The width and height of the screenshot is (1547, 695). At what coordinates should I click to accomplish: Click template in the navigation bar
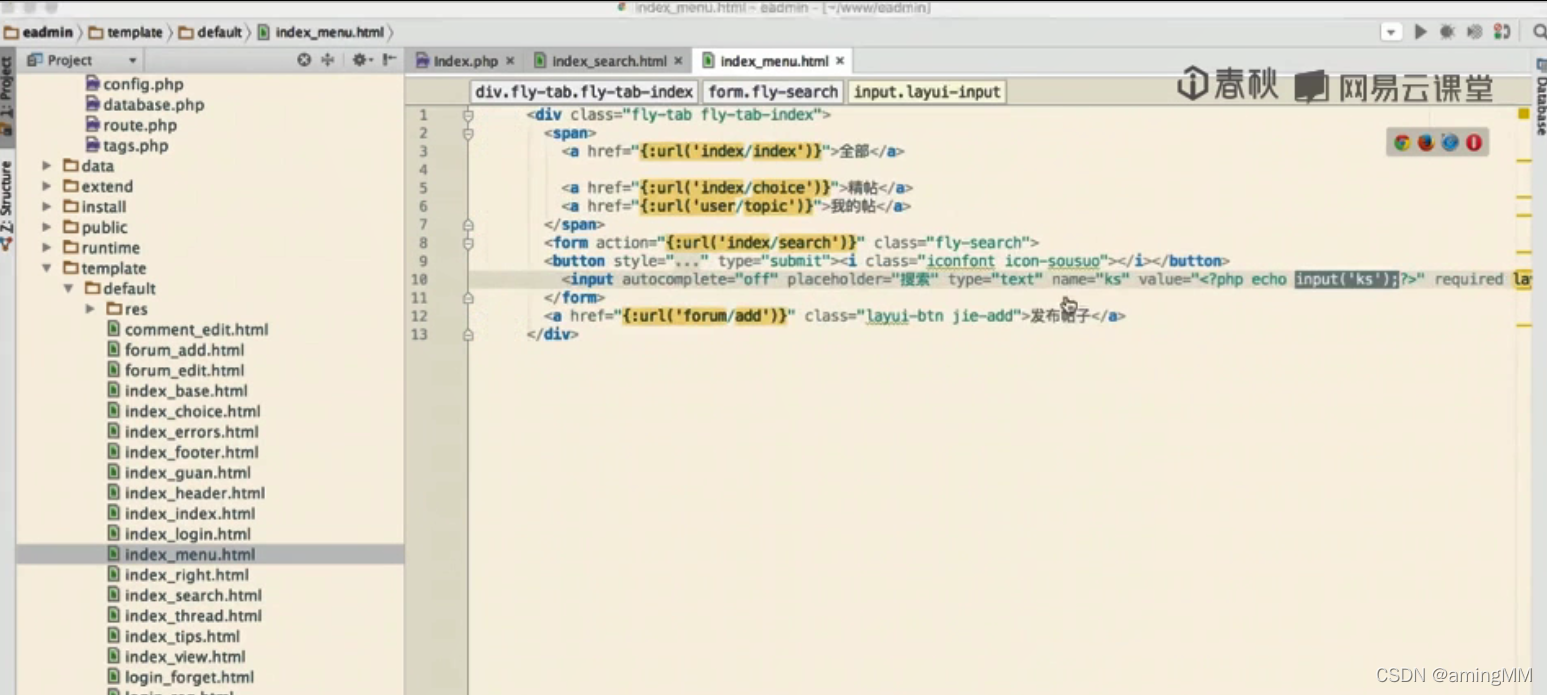pyautogui.click(x=126, y=32)
